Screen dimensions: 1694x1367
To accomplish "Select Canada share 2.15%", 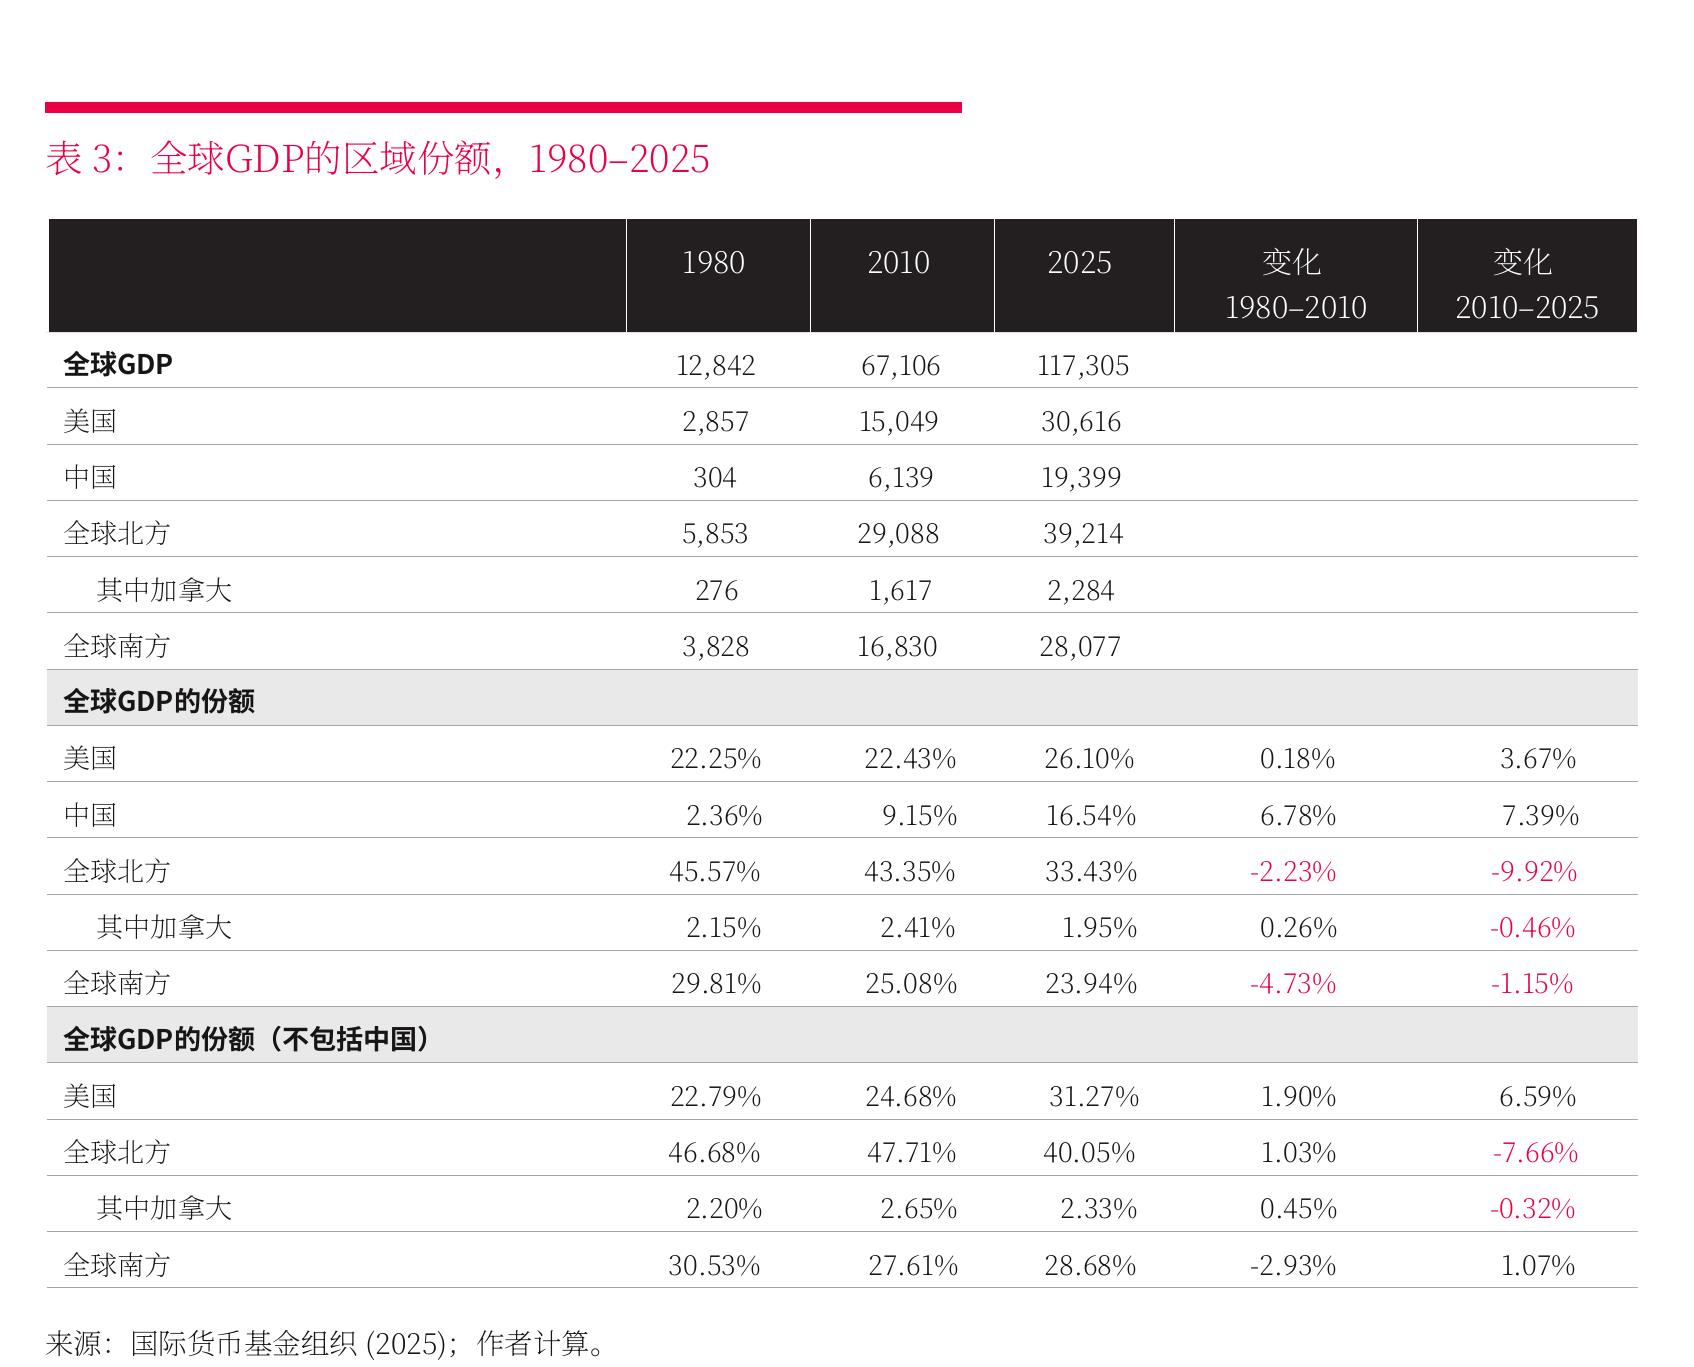I will (x=724, y=928).
